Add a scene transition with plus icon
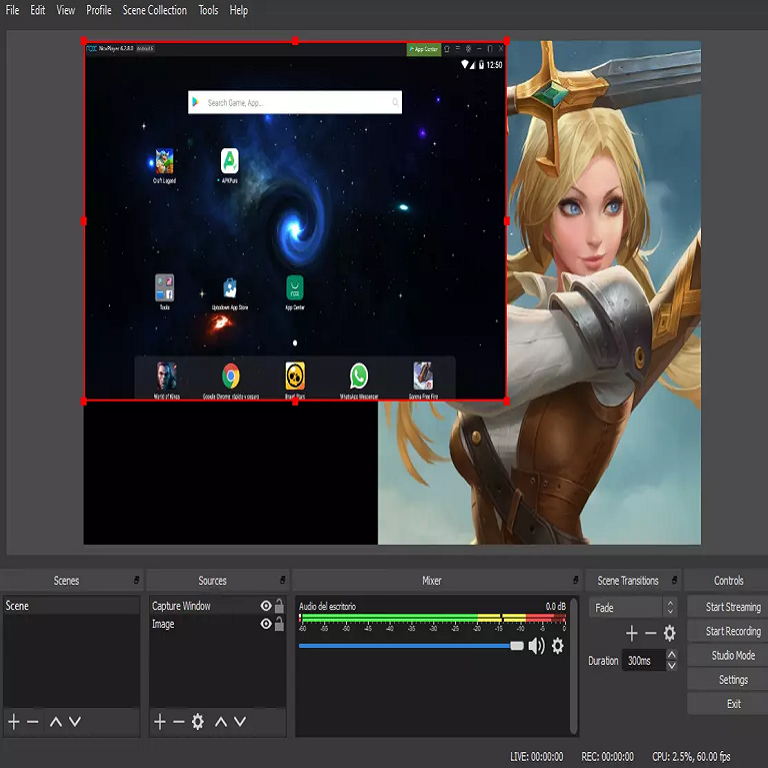This screenshot has height=768, width=768. click(x=632, y=633)
